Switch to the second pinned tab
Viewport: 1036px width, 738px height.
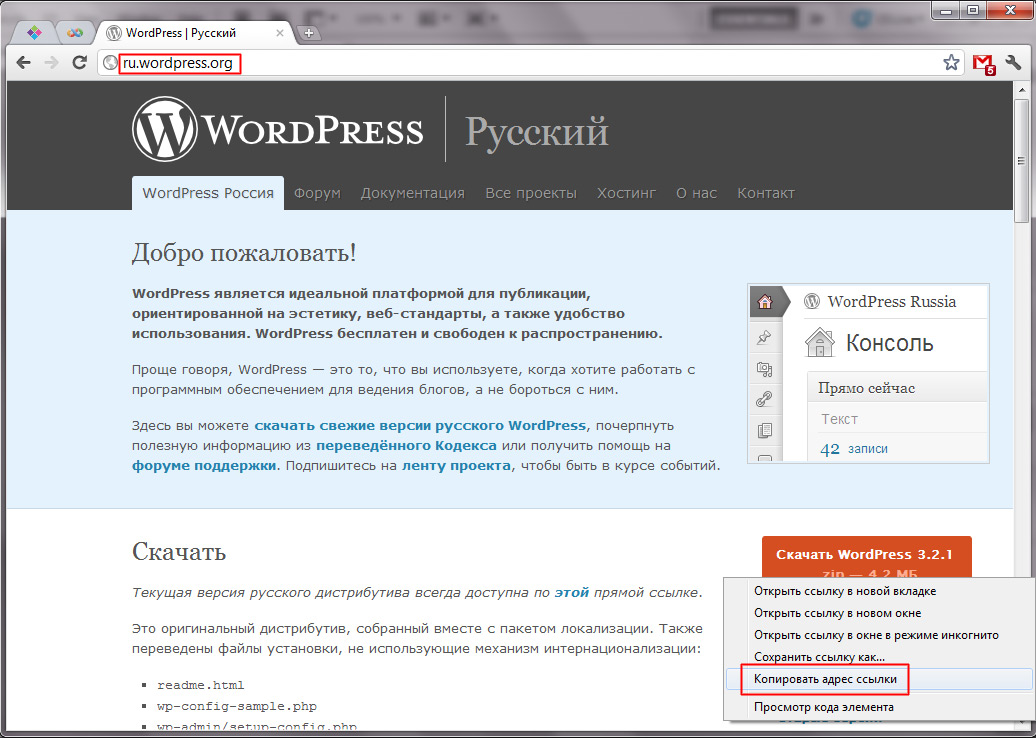(x=75, y=33)
